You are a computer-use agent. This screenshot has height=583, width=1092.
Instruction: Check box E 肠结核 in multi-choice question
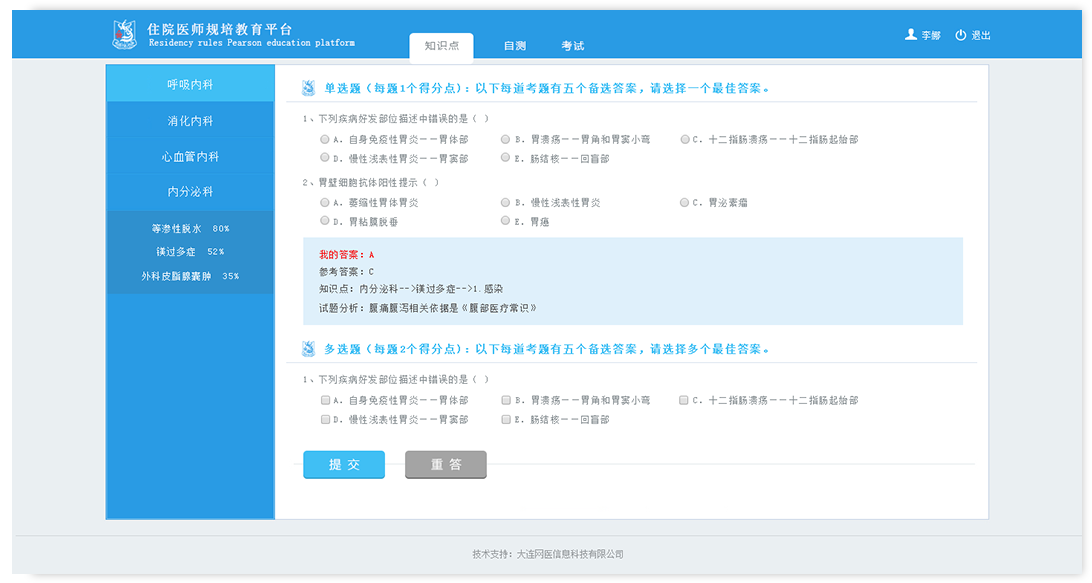506,419
